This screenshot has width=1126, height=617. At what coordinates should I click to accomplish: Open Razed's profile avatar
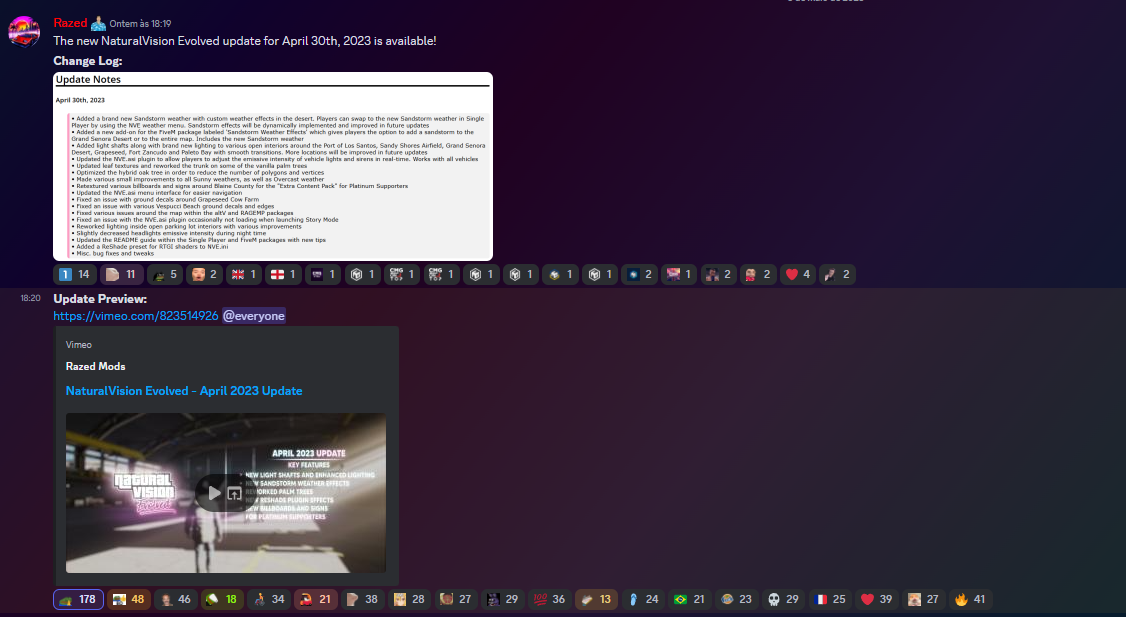(24, 32)
